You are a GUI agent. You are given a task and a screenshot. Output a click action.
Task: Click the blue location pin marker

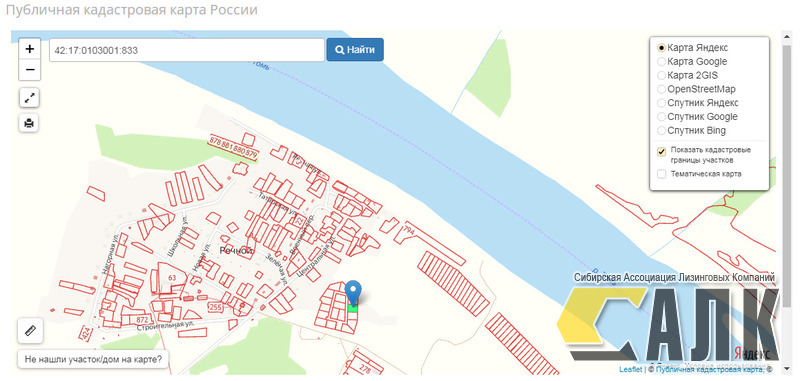coord(353,293)
